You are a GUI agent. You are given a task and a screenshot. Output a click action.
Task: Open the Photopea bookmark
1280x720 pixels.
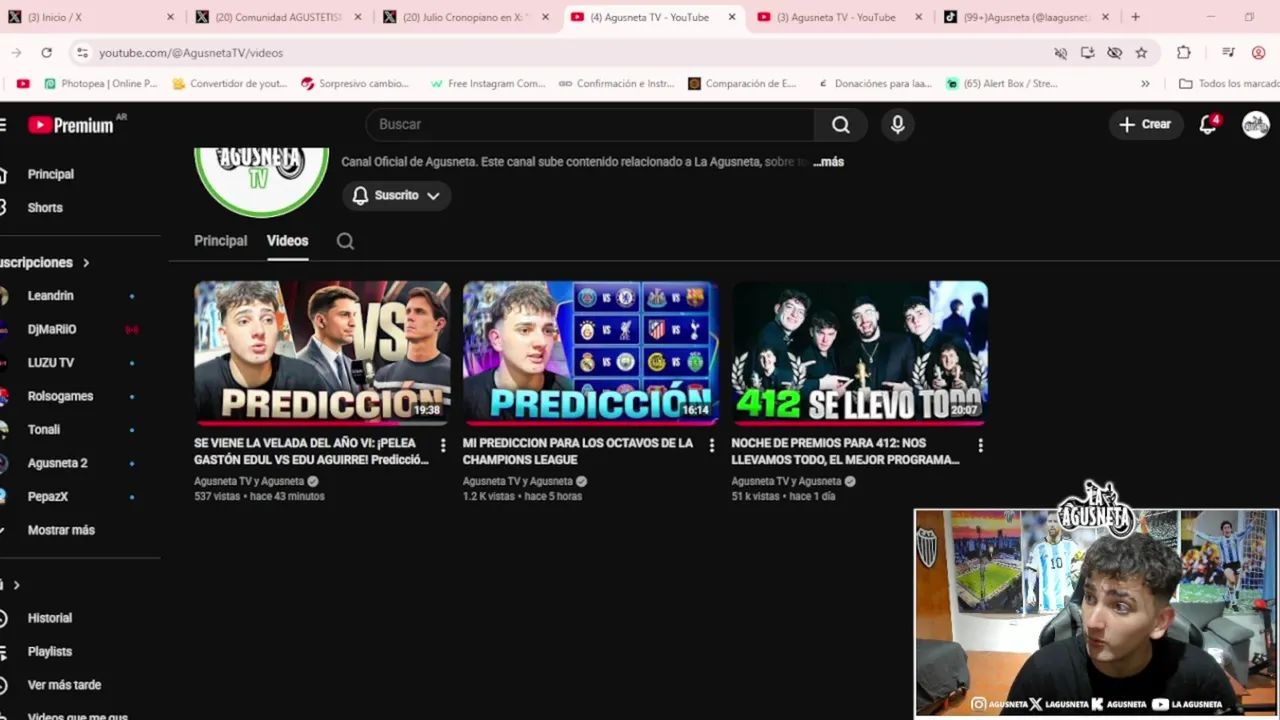[x=99, y=84]
